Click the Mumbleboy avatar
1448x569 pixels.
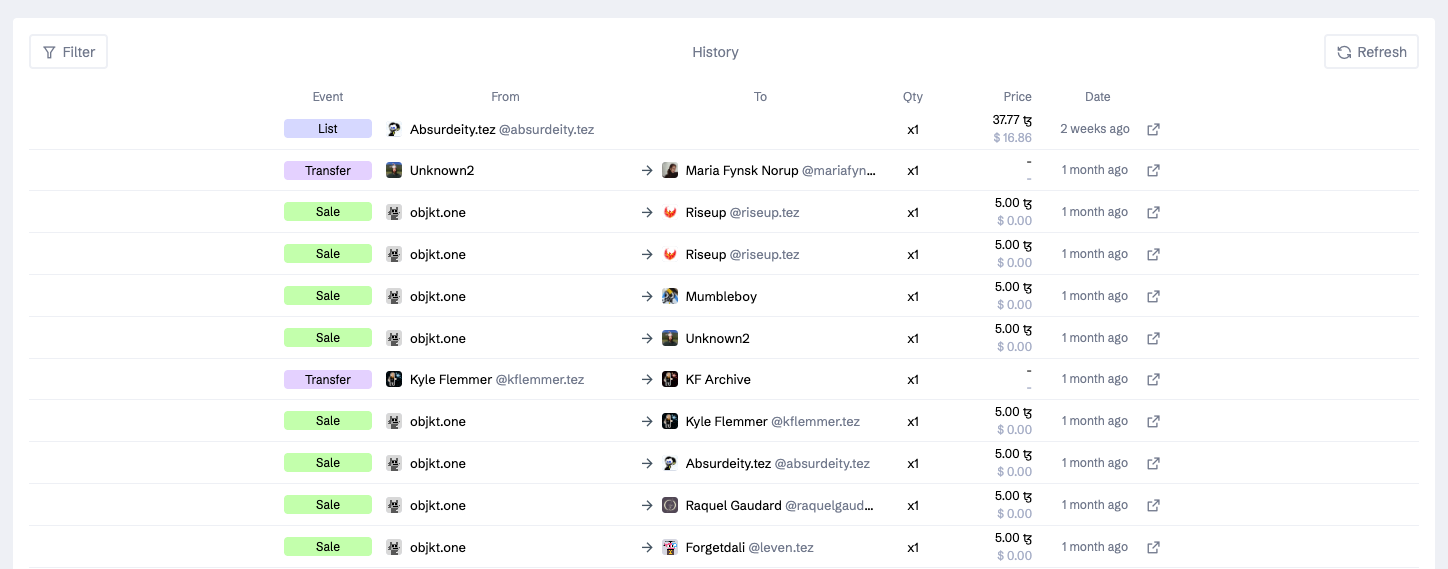tap(670, 296)
